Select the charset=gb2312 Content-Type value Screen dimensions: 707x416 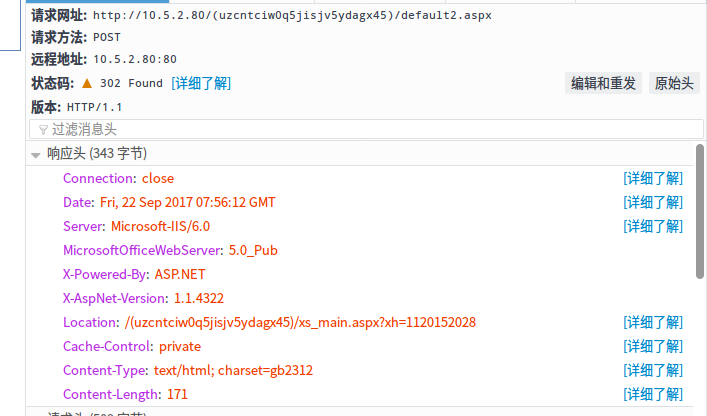[x=233, y=370]
